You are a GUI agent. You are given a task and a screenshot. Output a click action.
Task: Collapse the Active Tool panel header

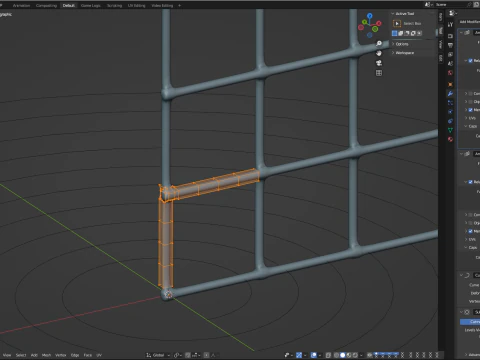(x=403, y=14)
